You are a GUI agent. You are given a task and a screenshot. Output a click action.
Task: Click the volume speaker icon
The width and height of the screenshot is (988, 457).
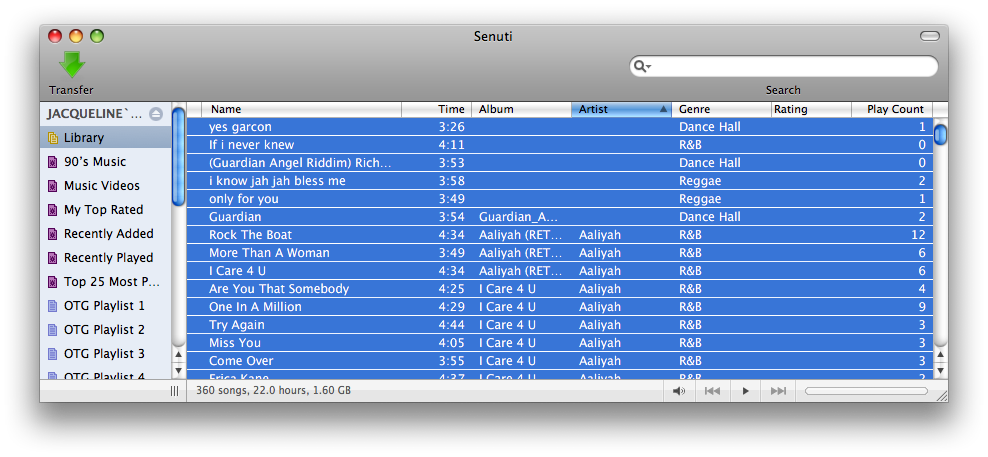pos(679,391)
